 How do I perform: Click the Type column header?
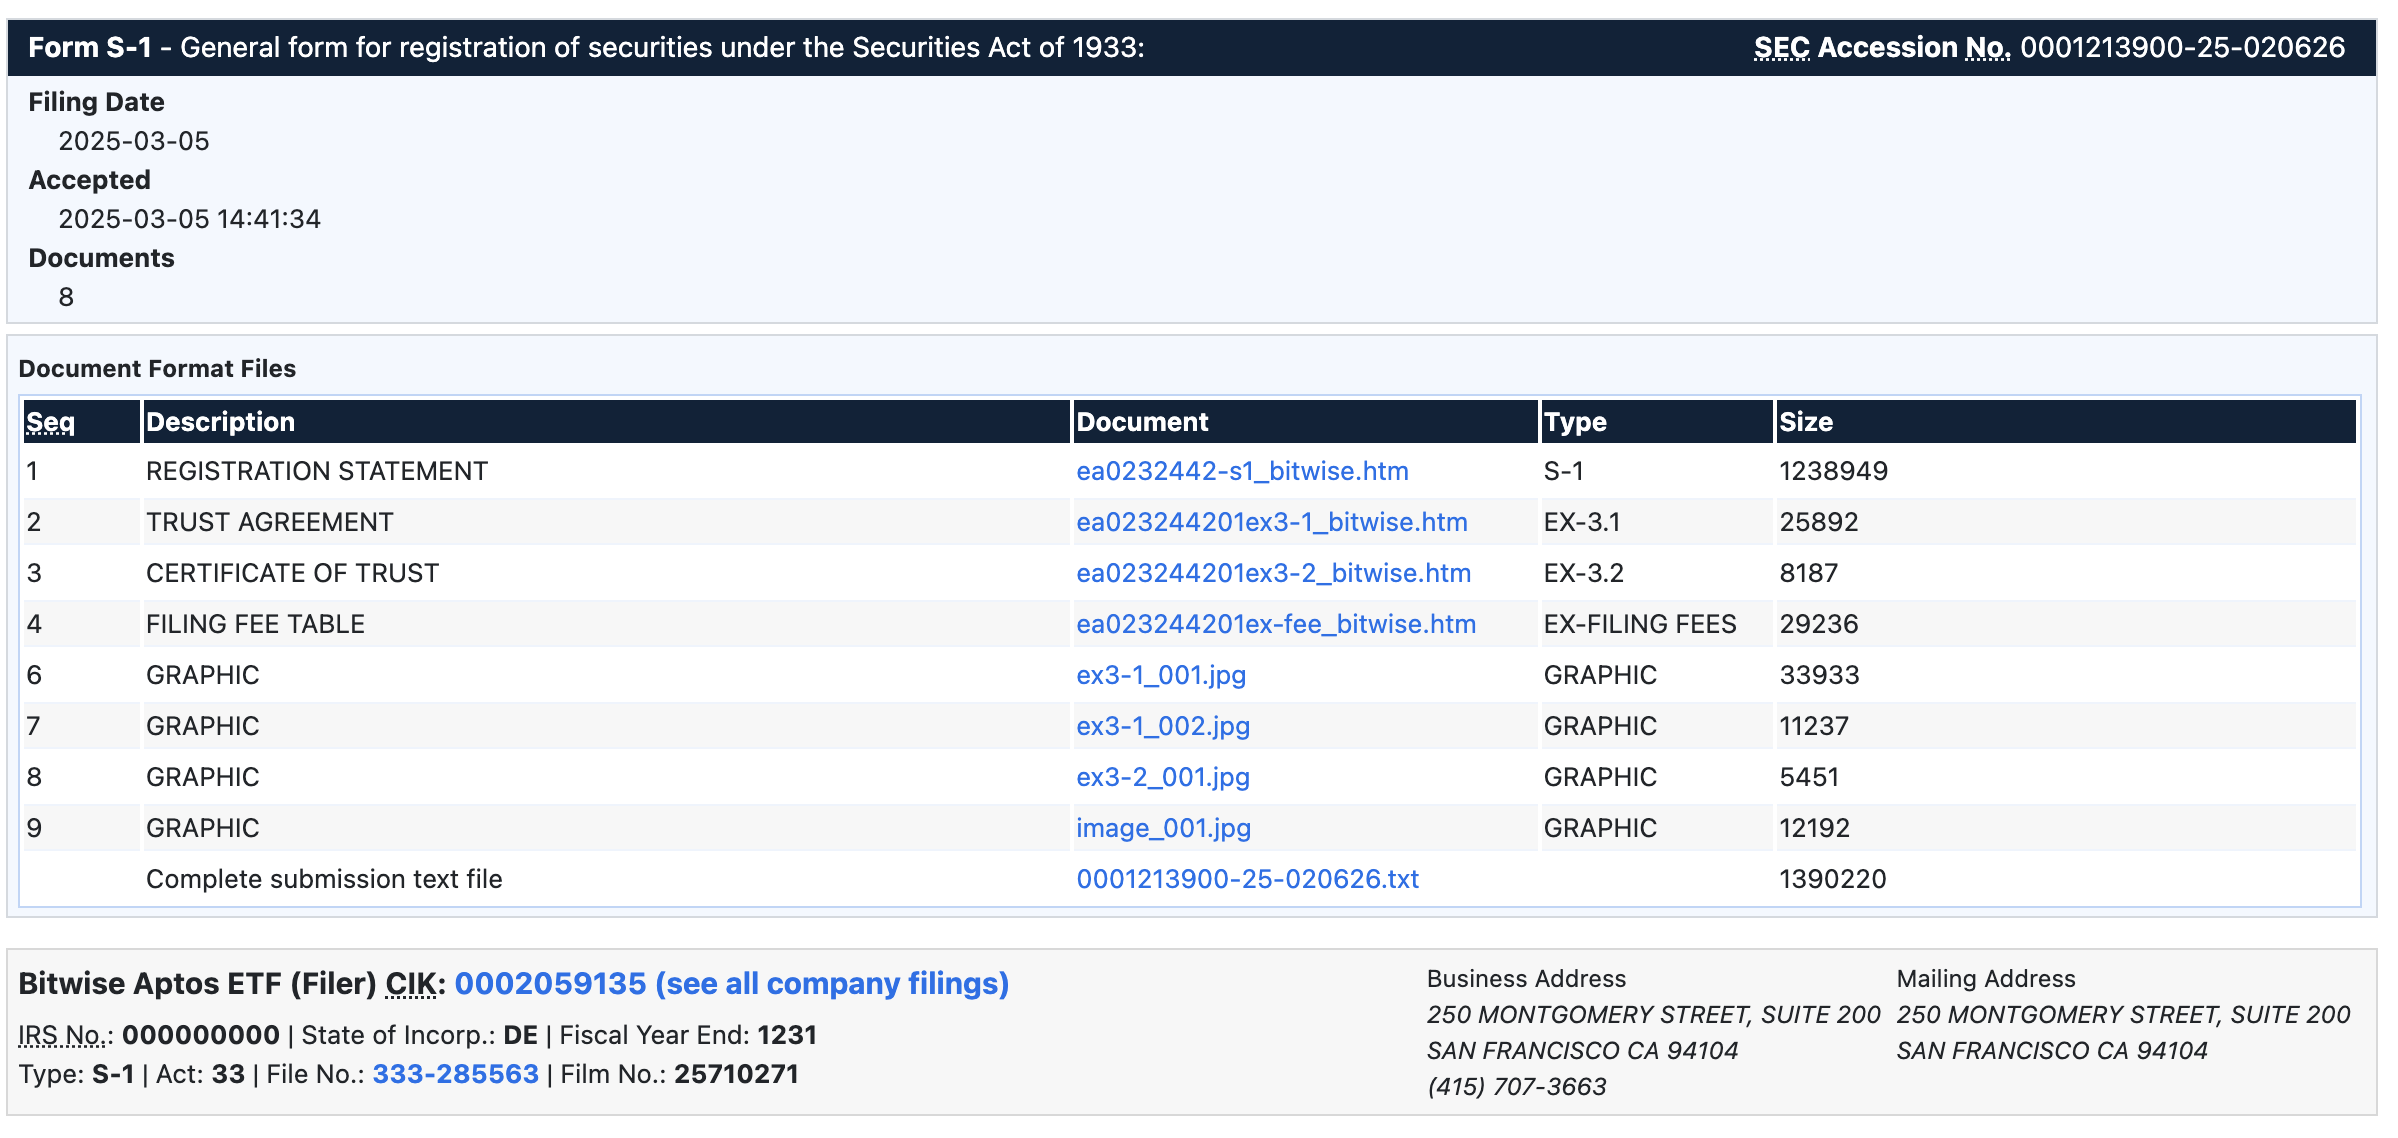[1574, 422]
